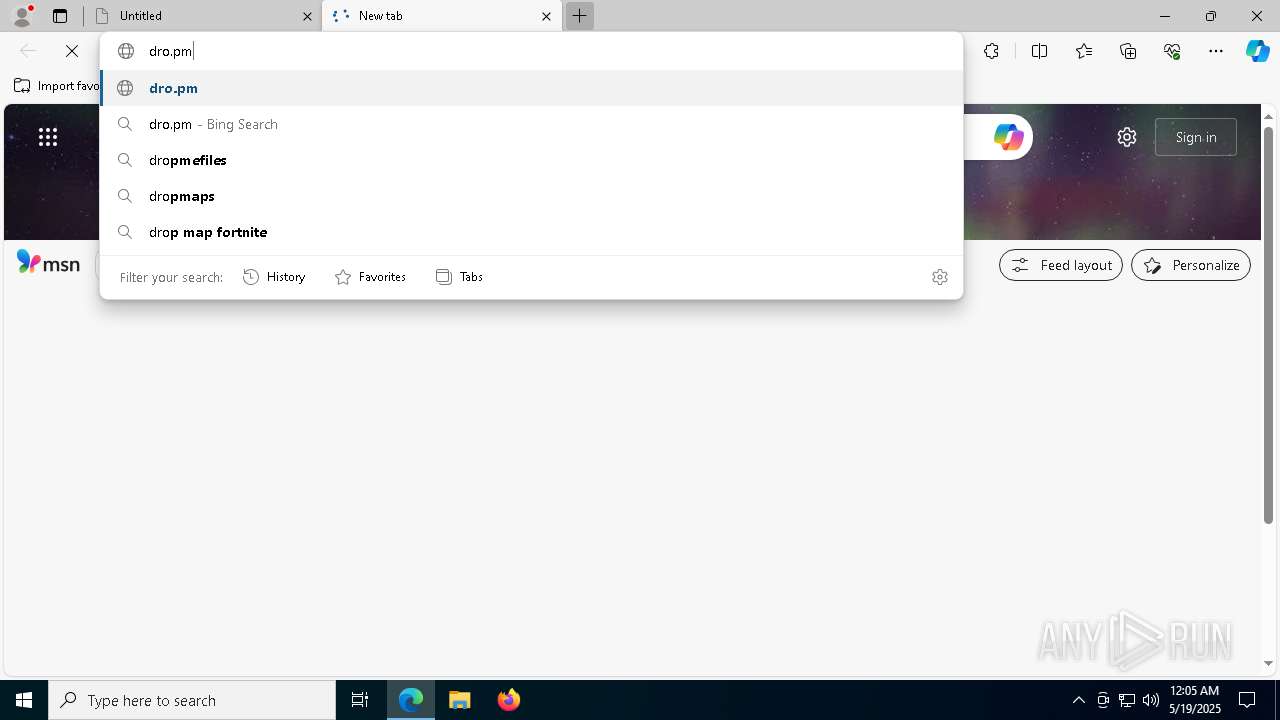Screen dimensions: 1280x720
Task: Click the page vertical scrollbar
Action: coord(1269,325)
